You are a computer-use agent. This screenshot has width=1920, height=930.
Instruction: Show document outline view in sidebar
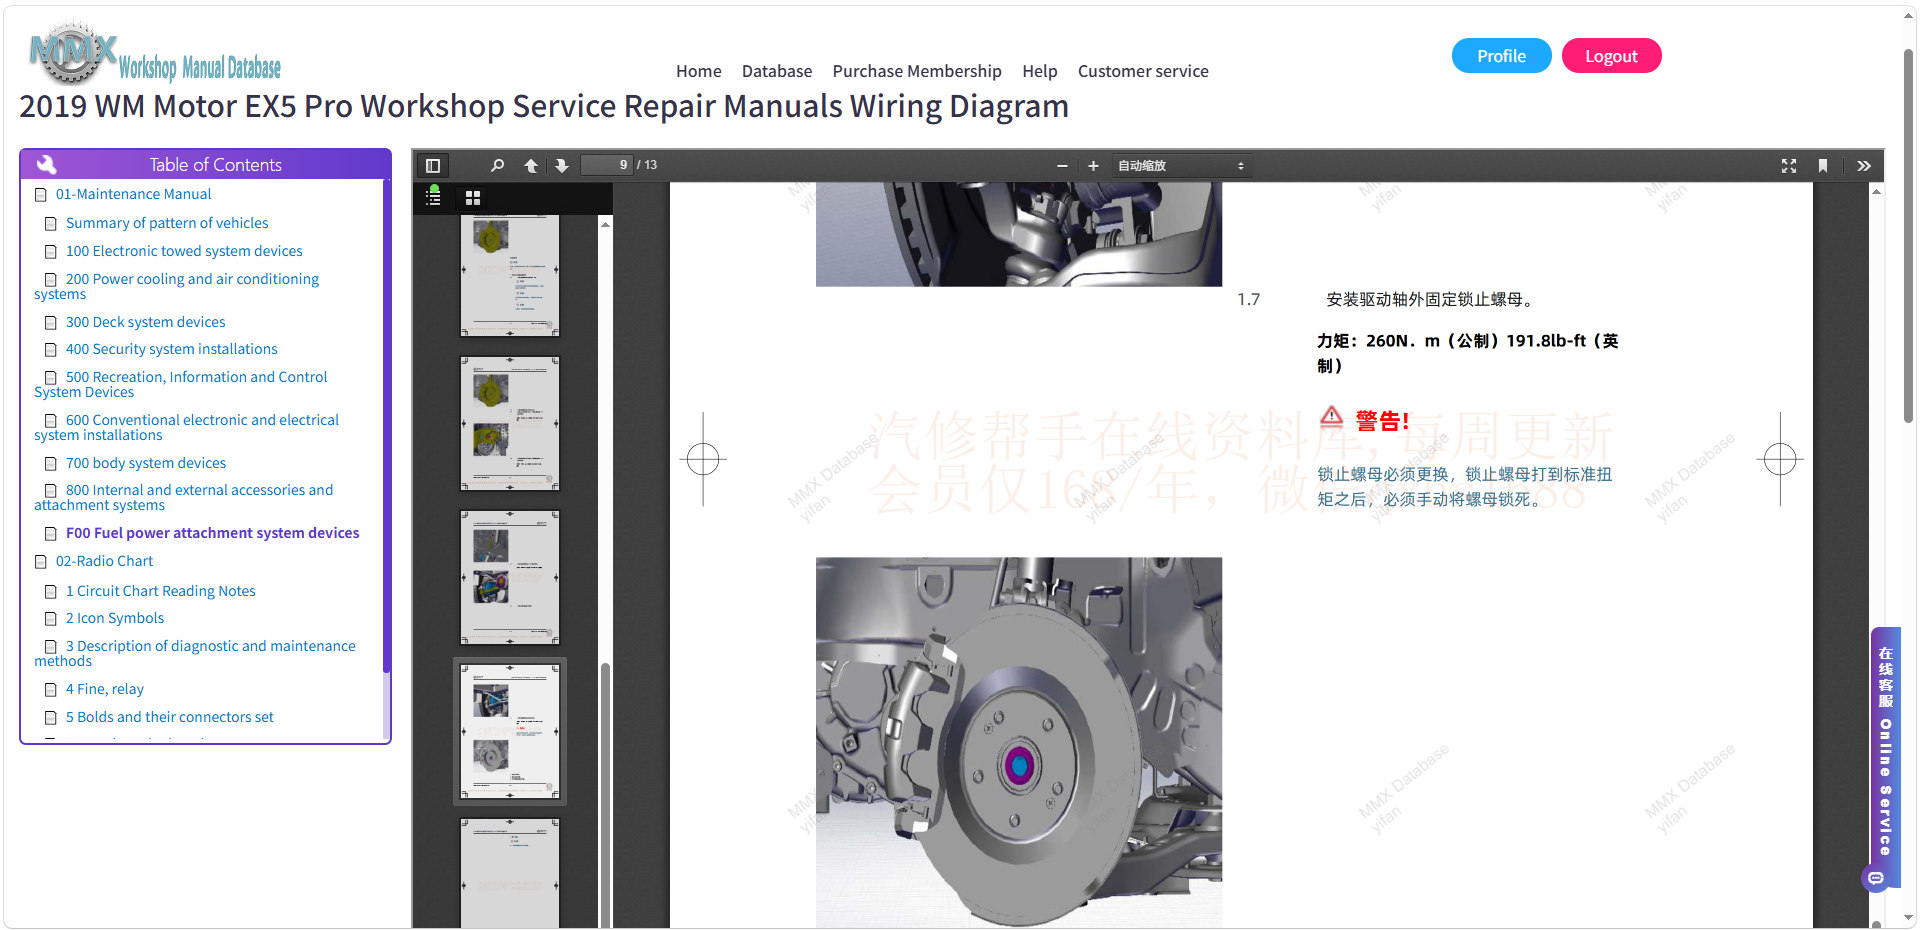point(433,197)
